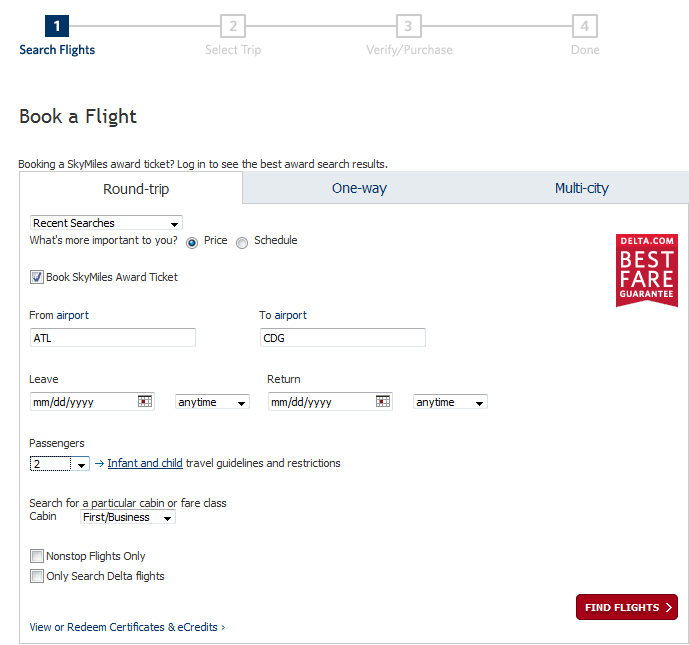Image resolution: width=689 pixels, height=645 pixels.
Task: Open the Return date calendar icon
Action: (383, 402)
